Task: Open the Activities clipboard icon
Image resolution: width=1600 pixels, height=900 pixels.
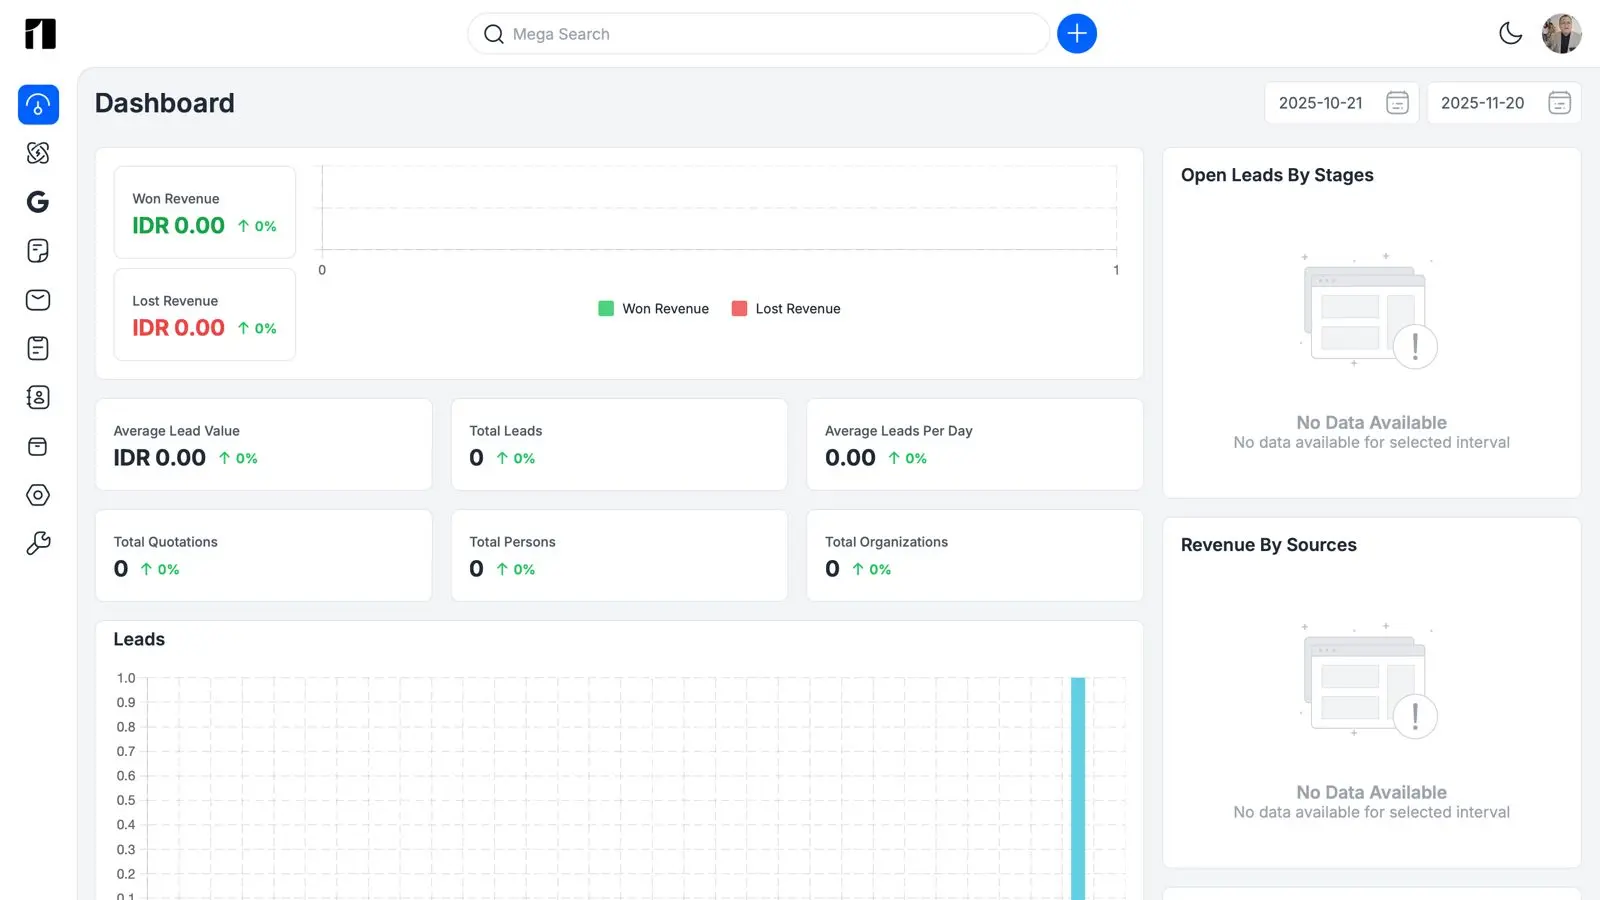Action: pyautogui.click(x=37, y=348)
